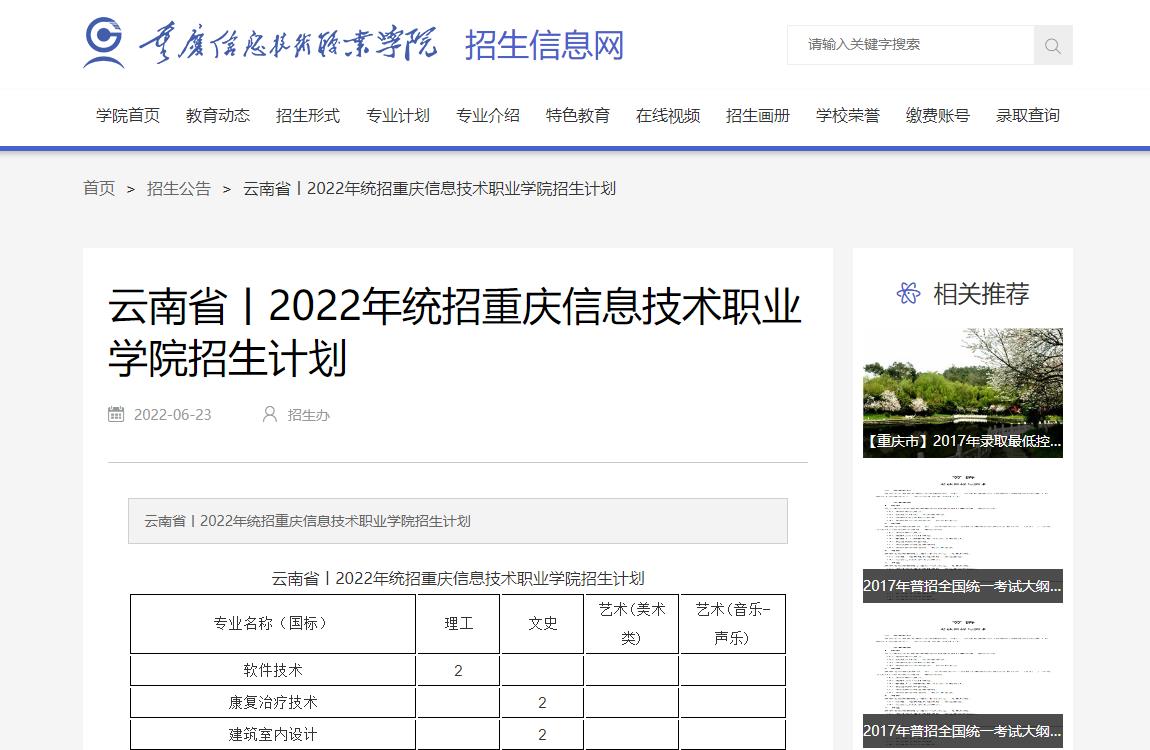Click the 首页 breadcrumb link

tap(99, 188)
